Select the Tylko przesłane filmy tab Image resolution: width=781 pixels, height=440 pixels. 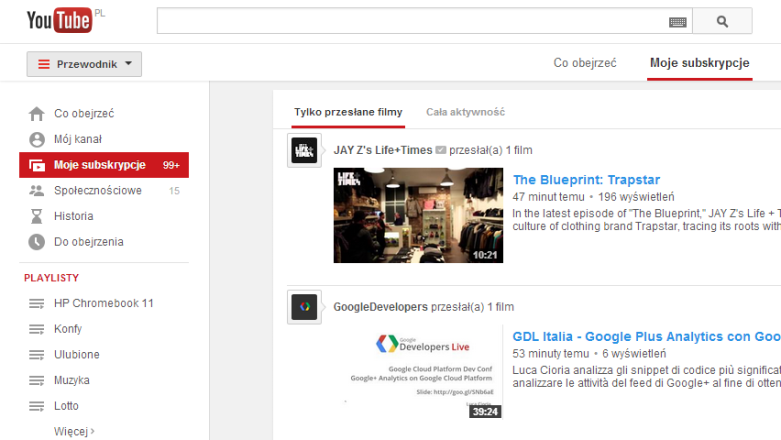[x=348, y=113]
